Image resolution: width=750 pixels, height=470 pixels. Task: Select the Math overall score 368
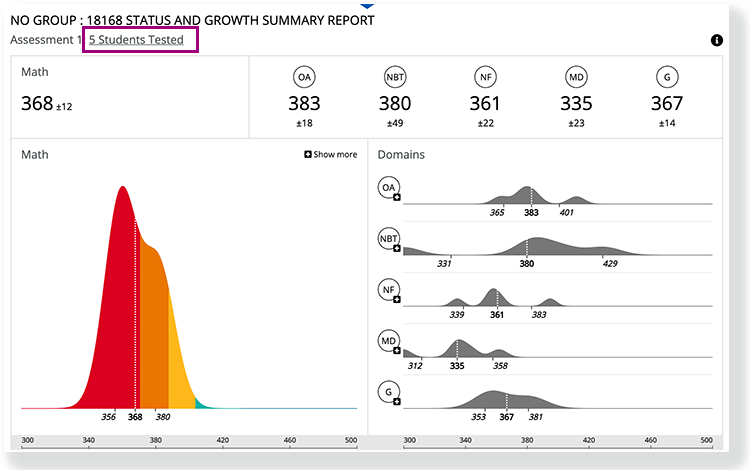[37, 103]
